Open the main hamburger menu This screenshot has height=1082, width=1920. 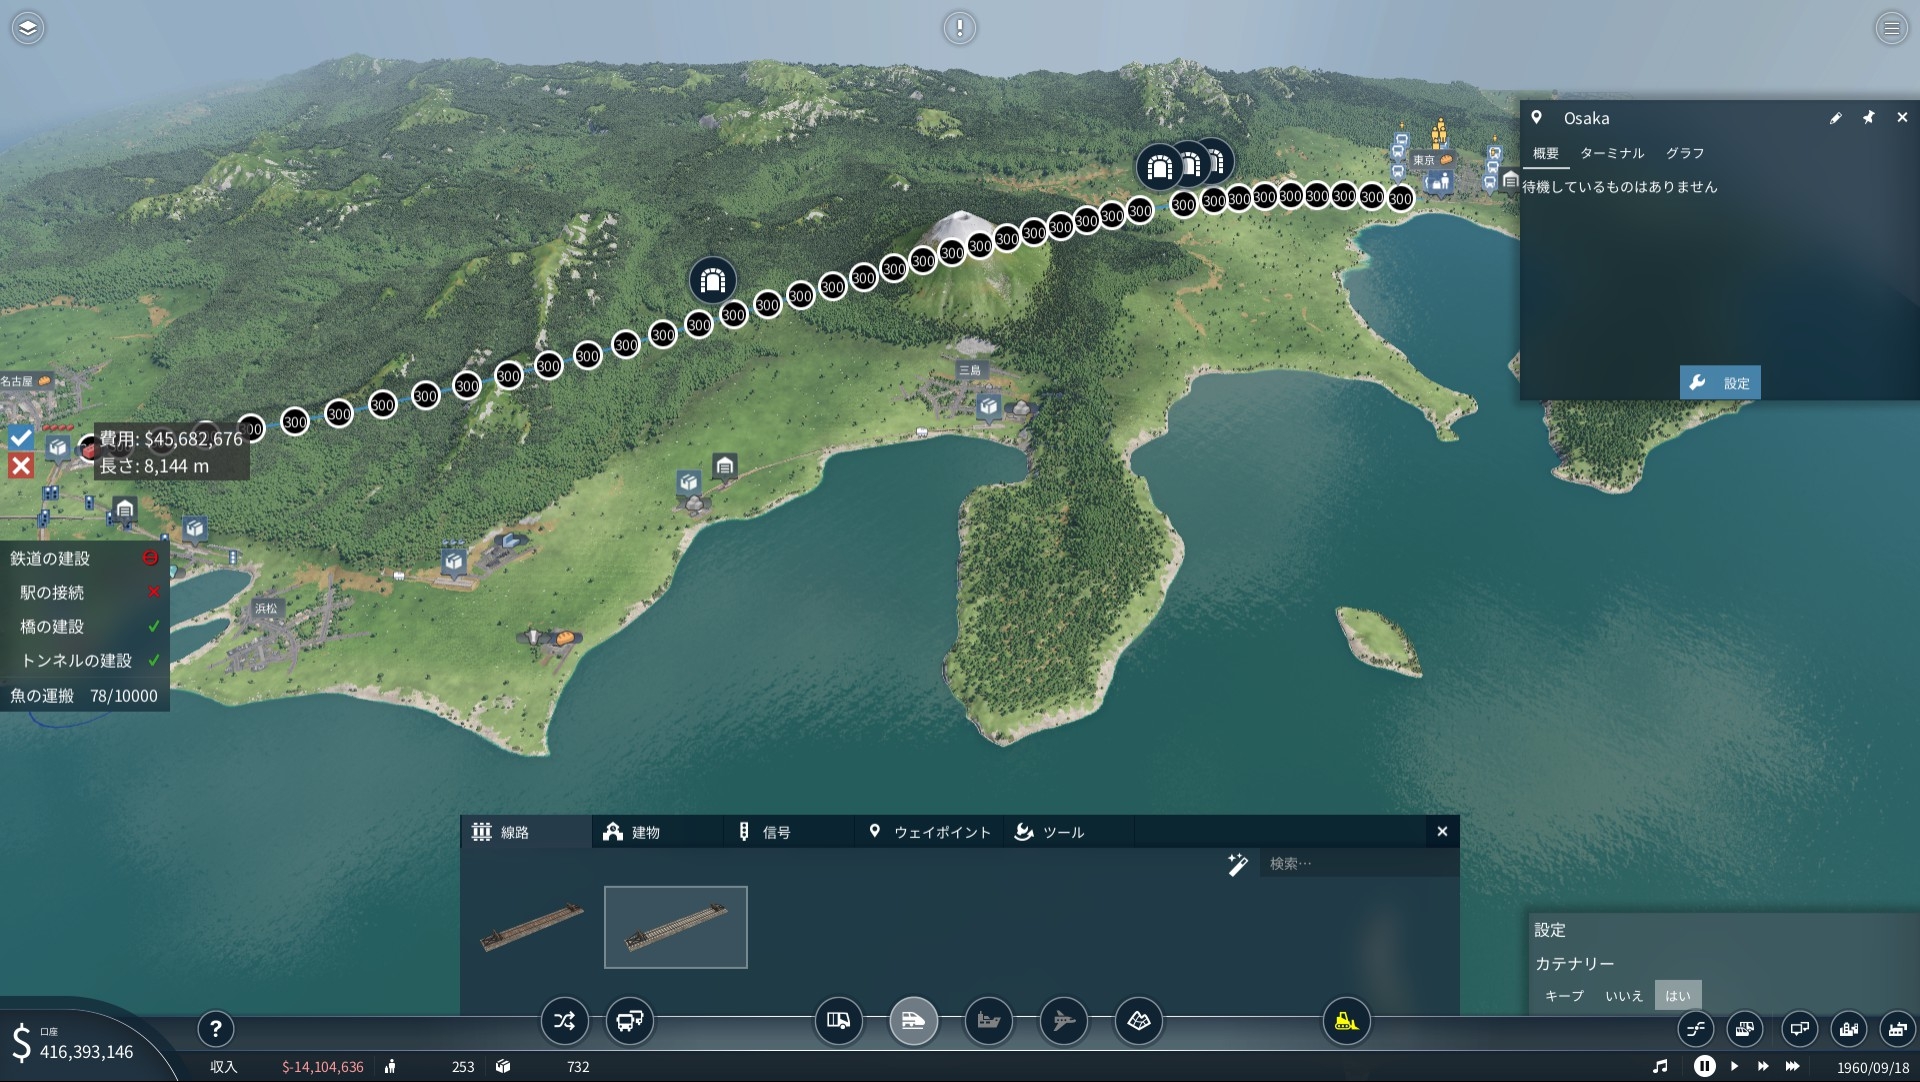[x=1891, y=28]
